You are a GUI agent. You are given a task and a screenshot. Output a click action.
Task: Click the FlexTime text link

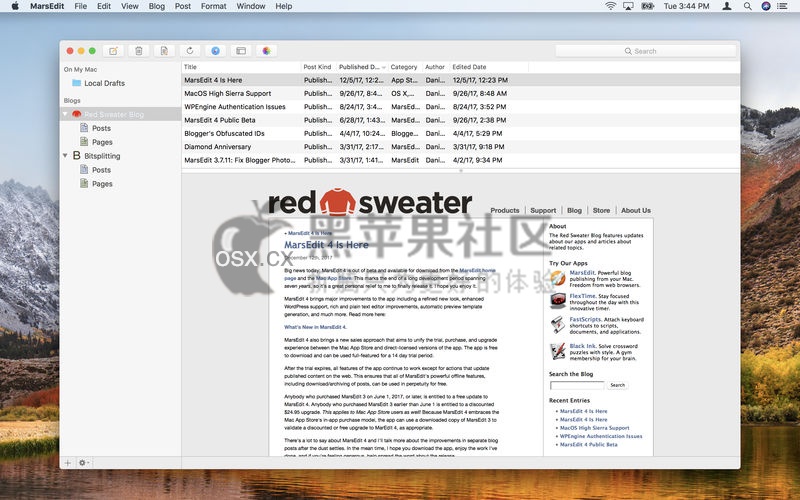[582, 296]
